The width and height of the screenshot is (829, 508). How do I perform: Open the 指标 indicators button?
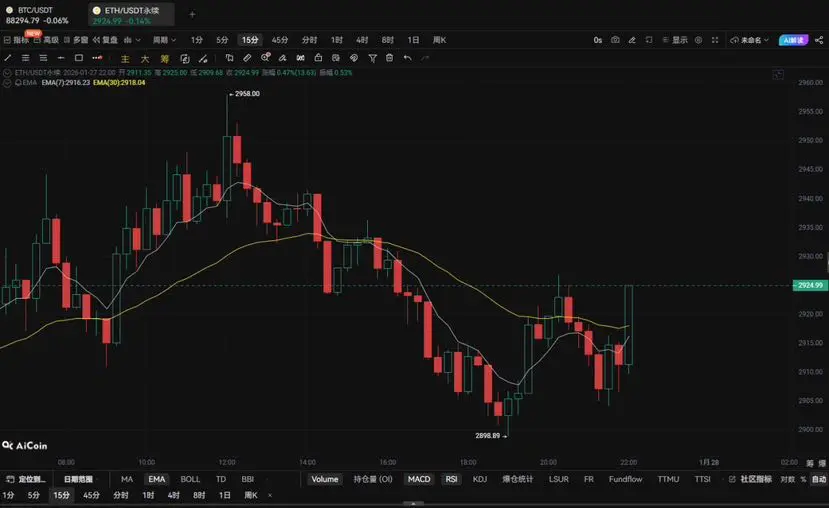pyautogui.click(x=16, y=40)
